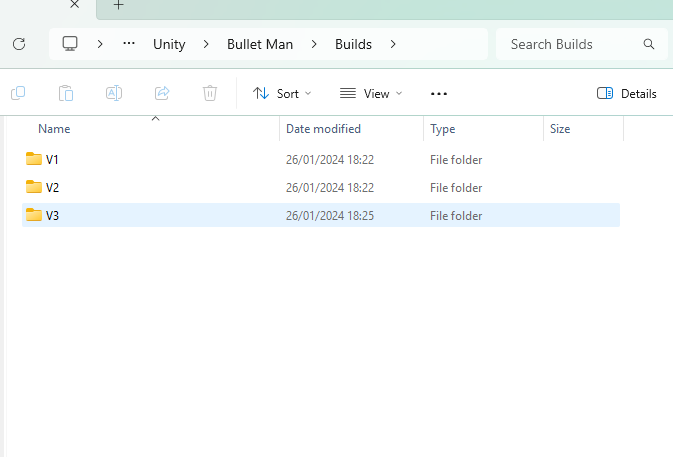Toggle the Details pane button
The width and height of the screenshot is (673, 457).
coord(627,93)
